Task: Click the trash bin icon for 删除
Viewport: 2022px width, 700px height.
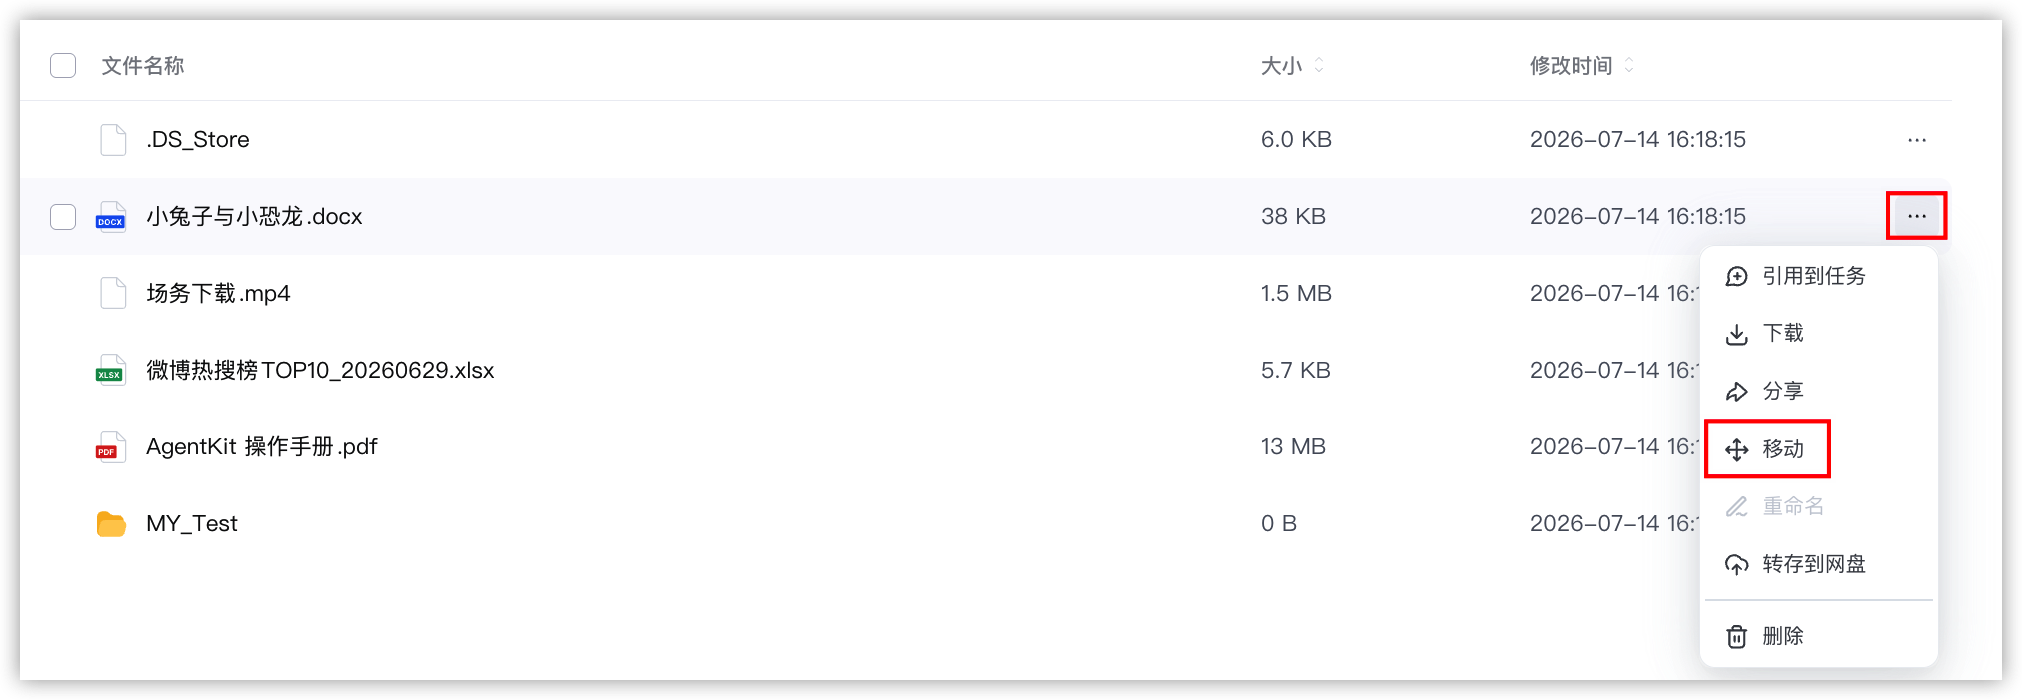Action: pos(1737,636)
